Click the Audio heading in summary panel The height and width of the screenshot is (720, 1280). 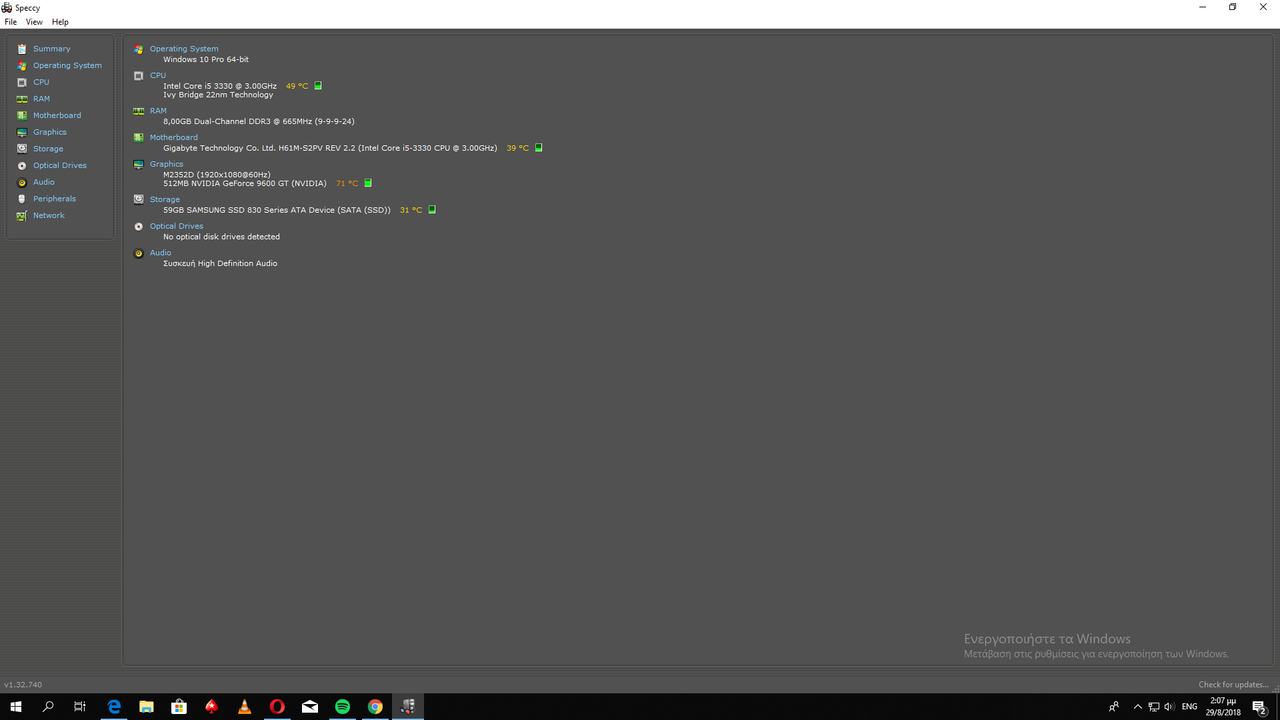(161, 253)
